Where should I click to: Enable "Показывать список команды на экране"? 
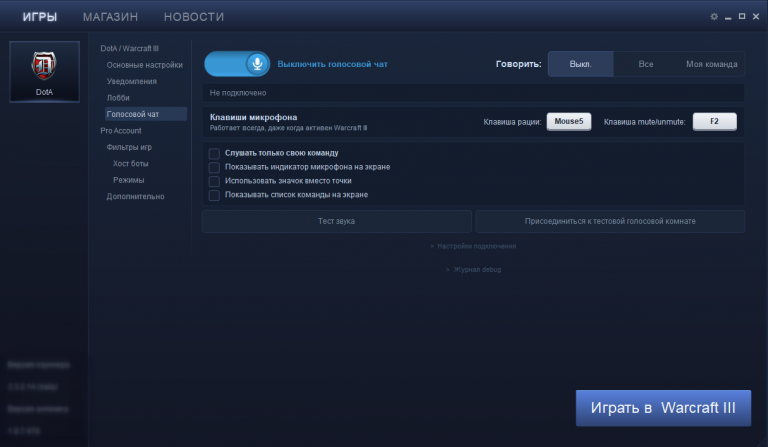214,195
